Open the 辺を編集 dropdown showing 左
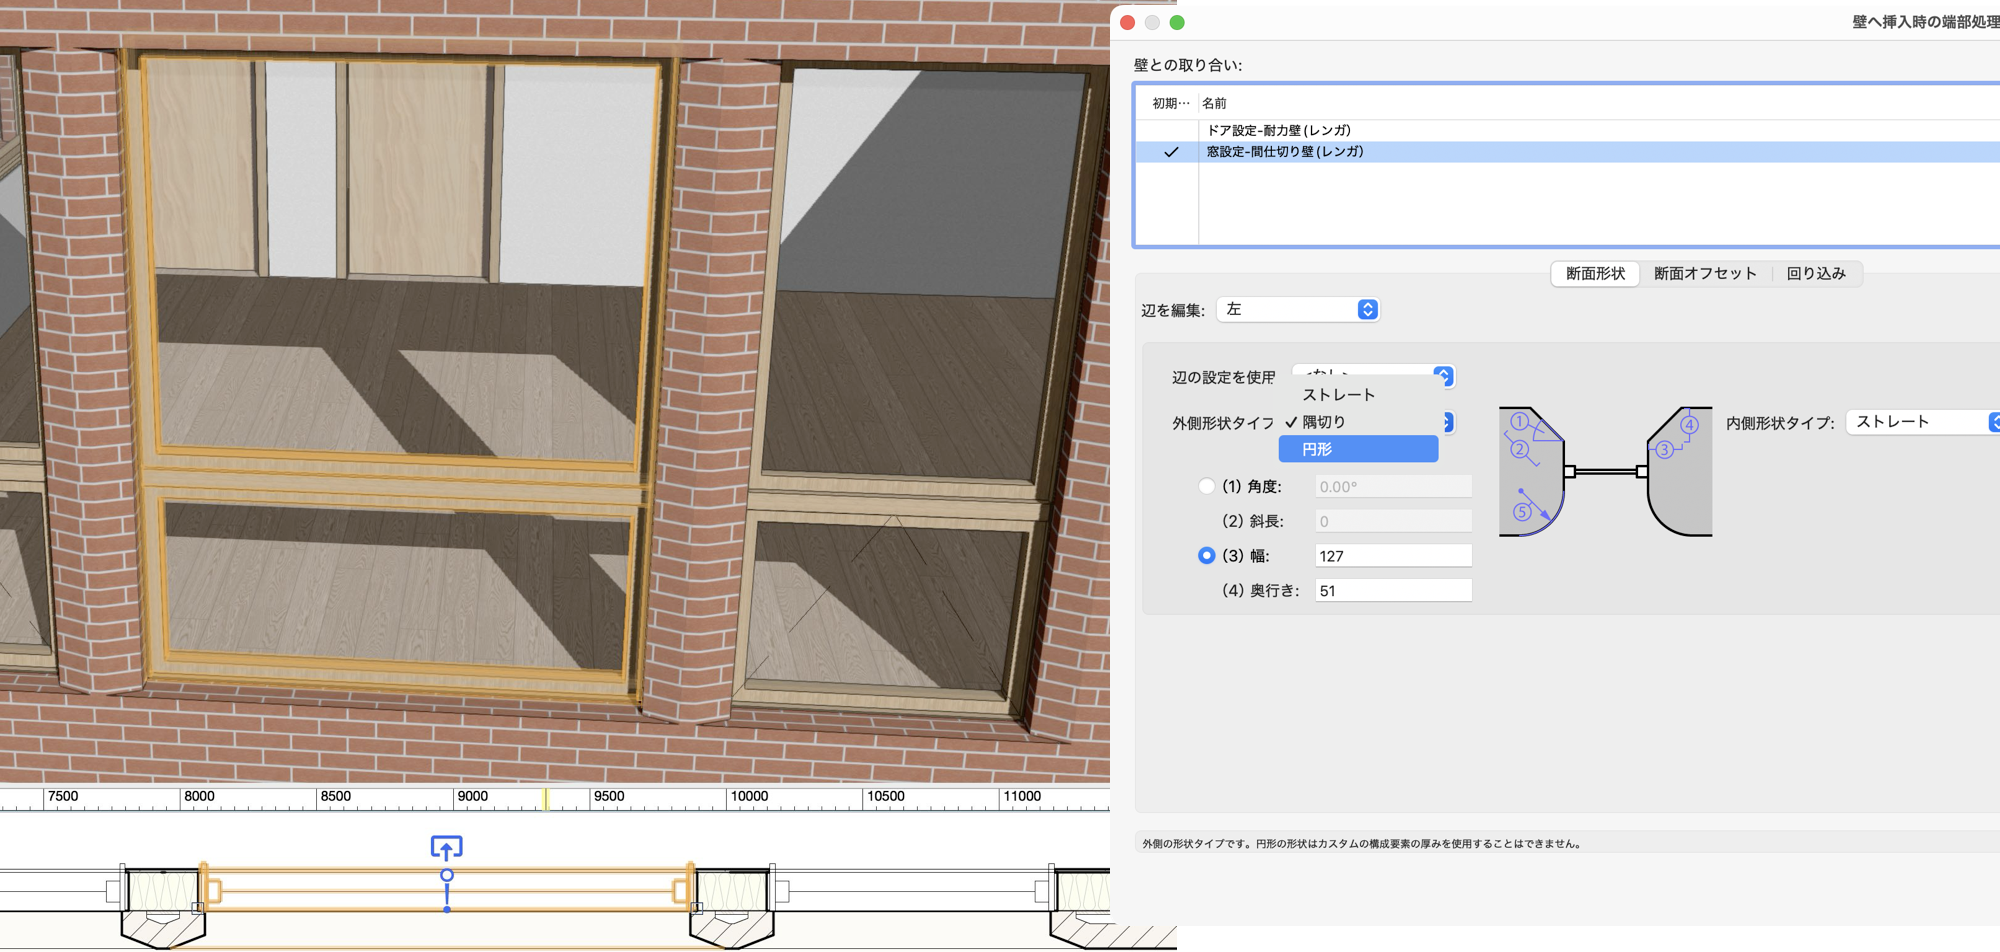 pyautogui.click(x=1298, y=309)
